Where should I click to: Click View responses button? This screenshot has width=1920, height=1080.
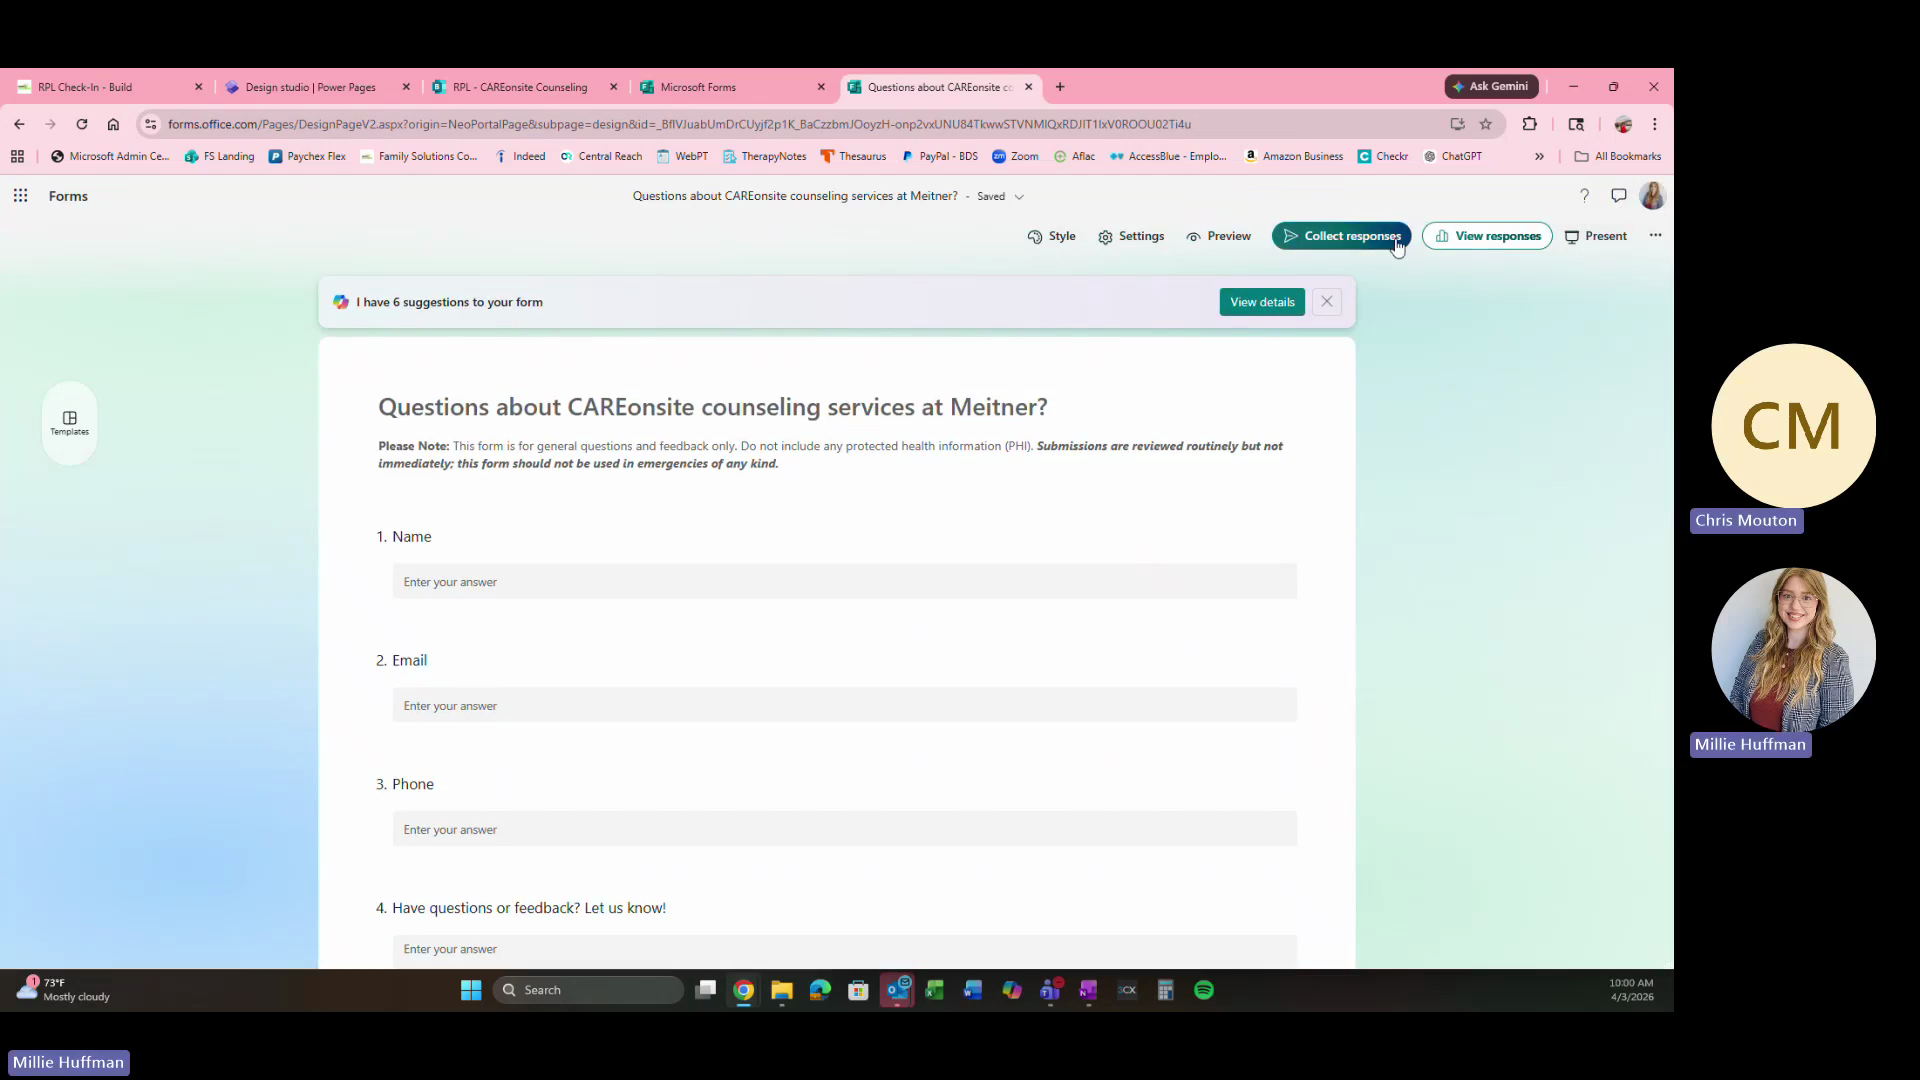pos(1487,236)
